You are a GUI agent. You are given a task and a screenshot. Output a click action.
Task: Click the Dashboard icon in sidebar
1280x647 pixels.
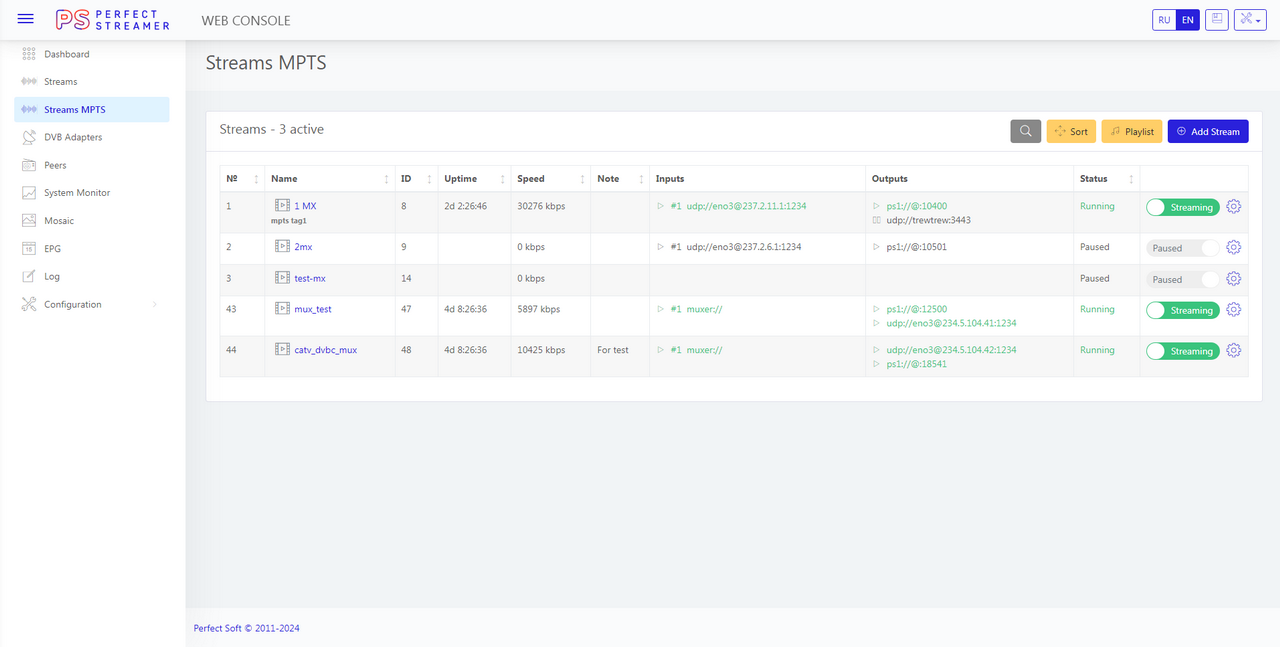29,54
